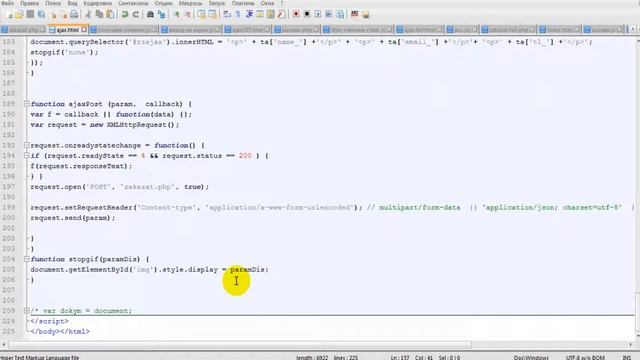Viewport: 640px width, 360px height.
Task: Open the Файл menu
Action: pos(7,3)
